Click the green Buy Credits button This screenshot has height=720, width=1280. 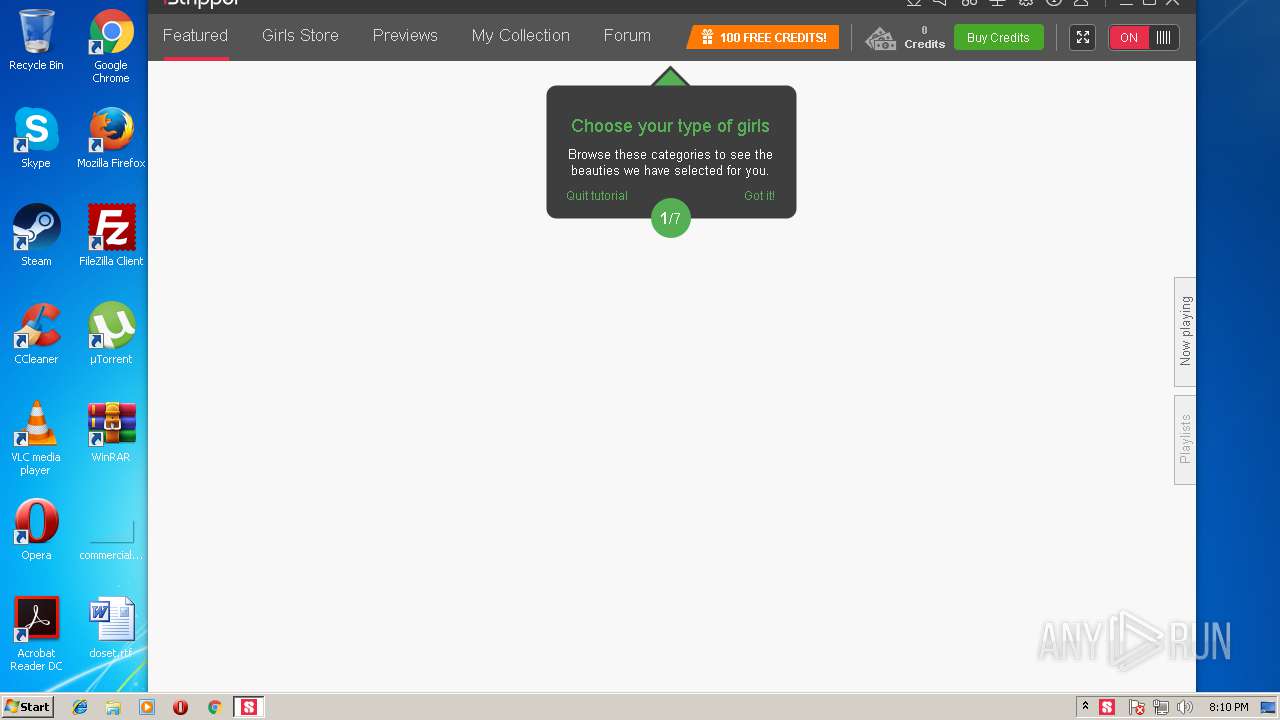[x=998, y=37]
